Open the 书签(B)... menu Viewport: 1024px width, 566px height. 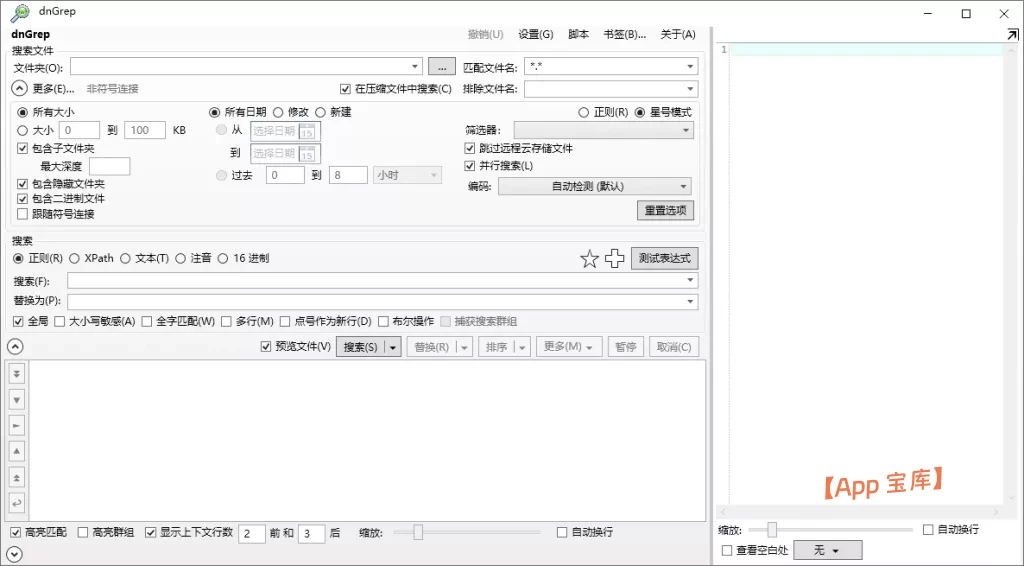coord(624,35)
